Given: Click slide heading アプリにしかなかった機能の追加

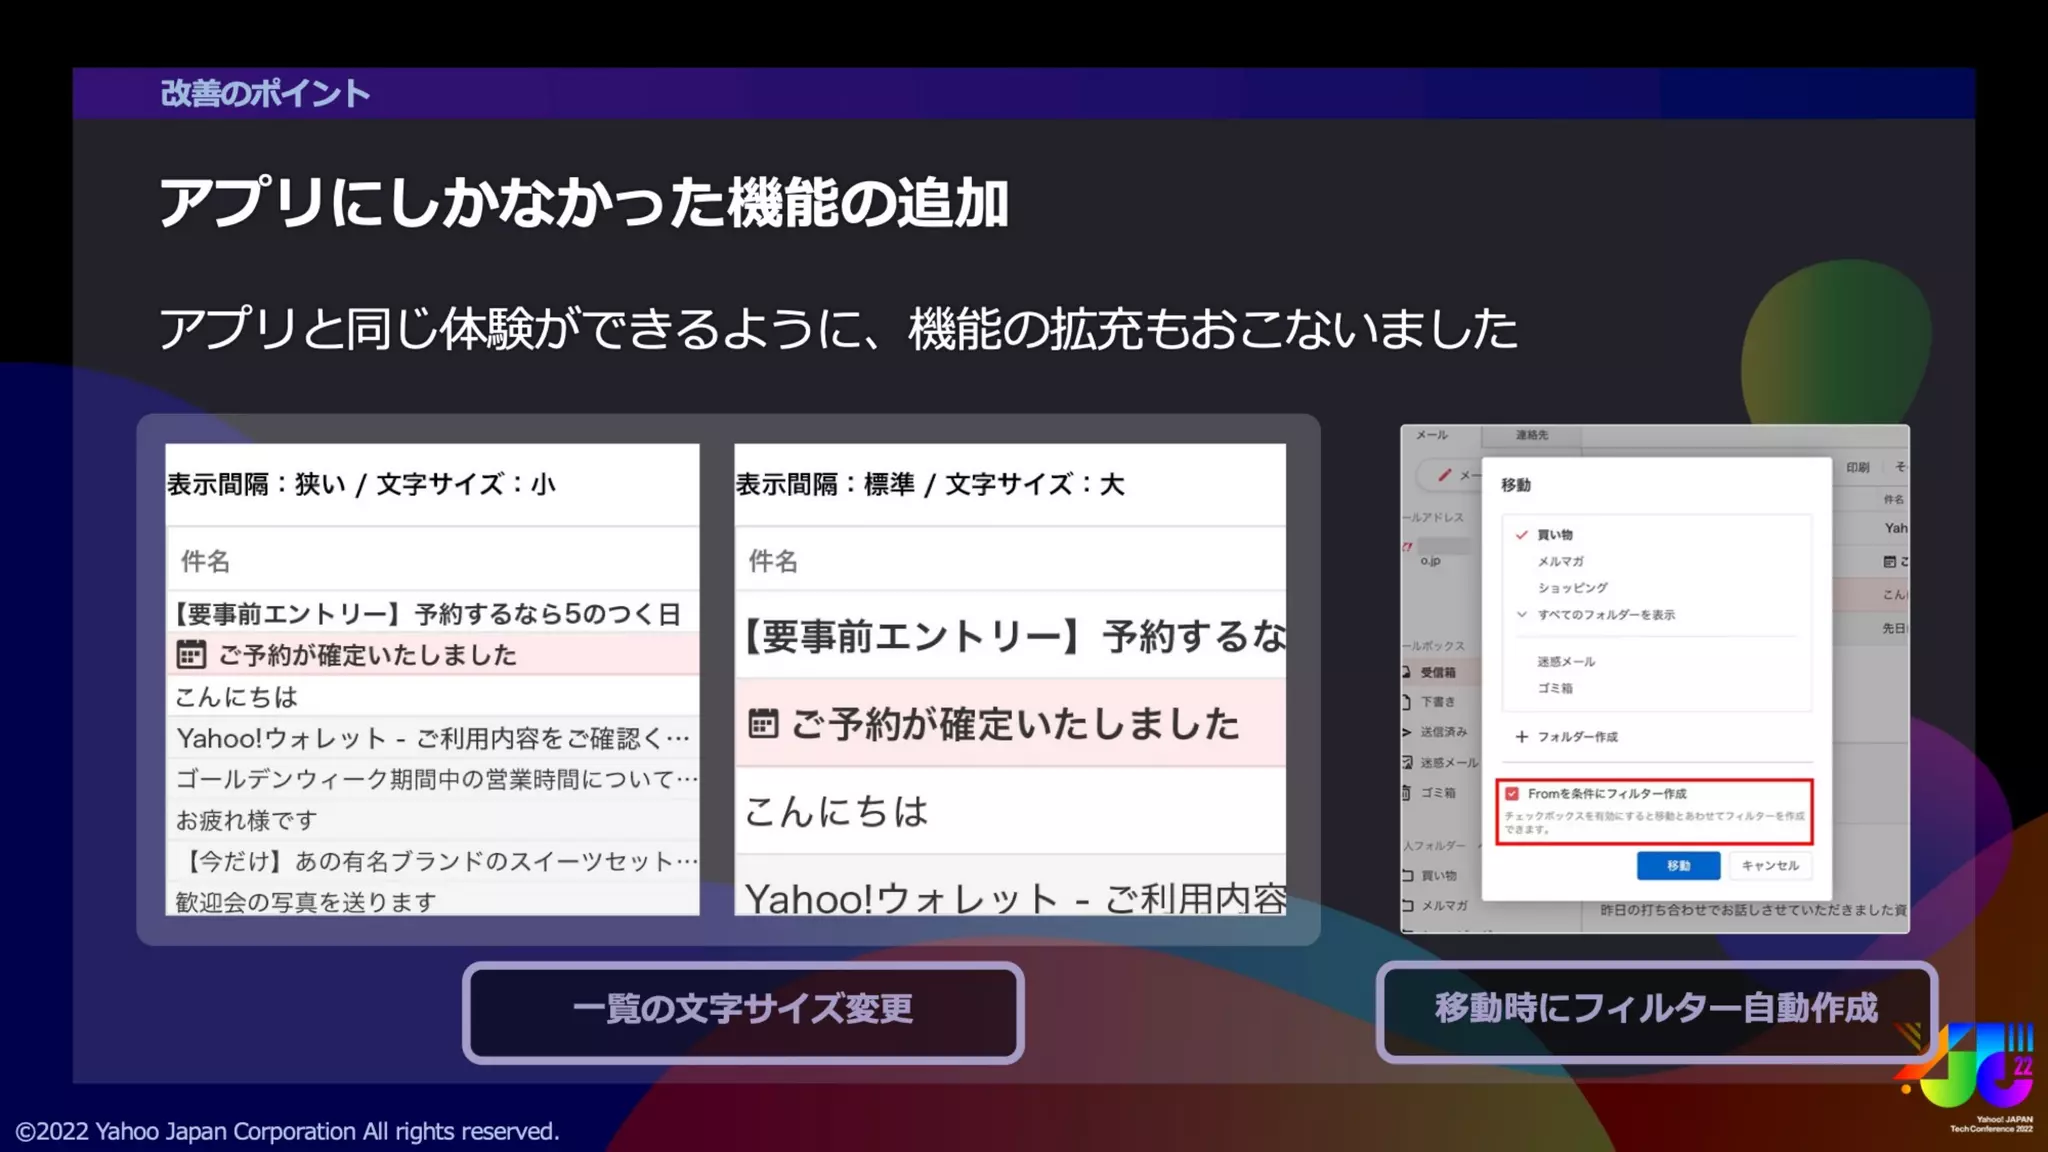Looking at the screenshot, I should [584, 203].
